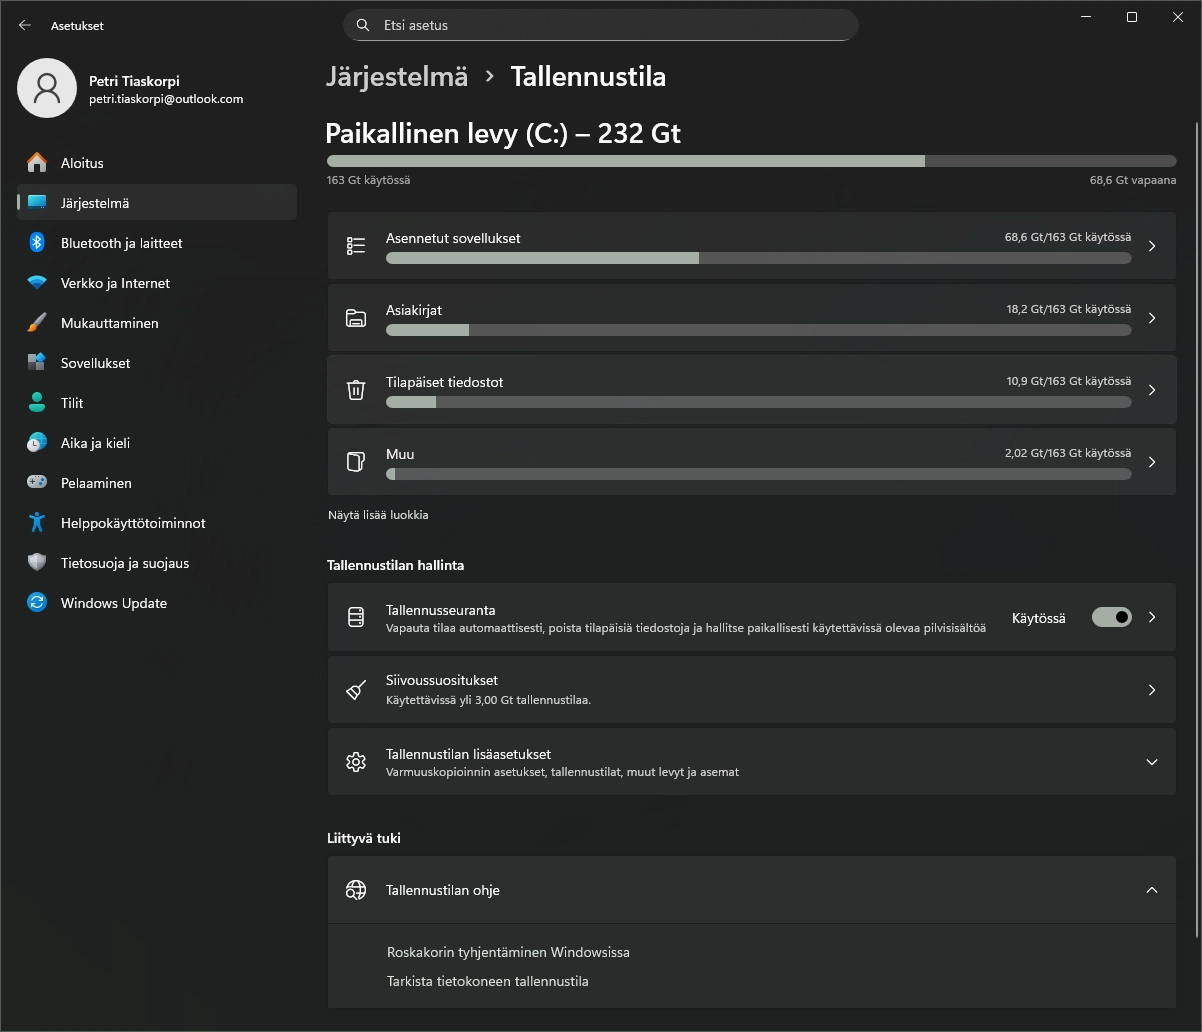The width and height of the screenshot is (1202, 1032).
Task: Click the Tilapäiset tiedostot trash icon
Action: [x=356, y=390]
